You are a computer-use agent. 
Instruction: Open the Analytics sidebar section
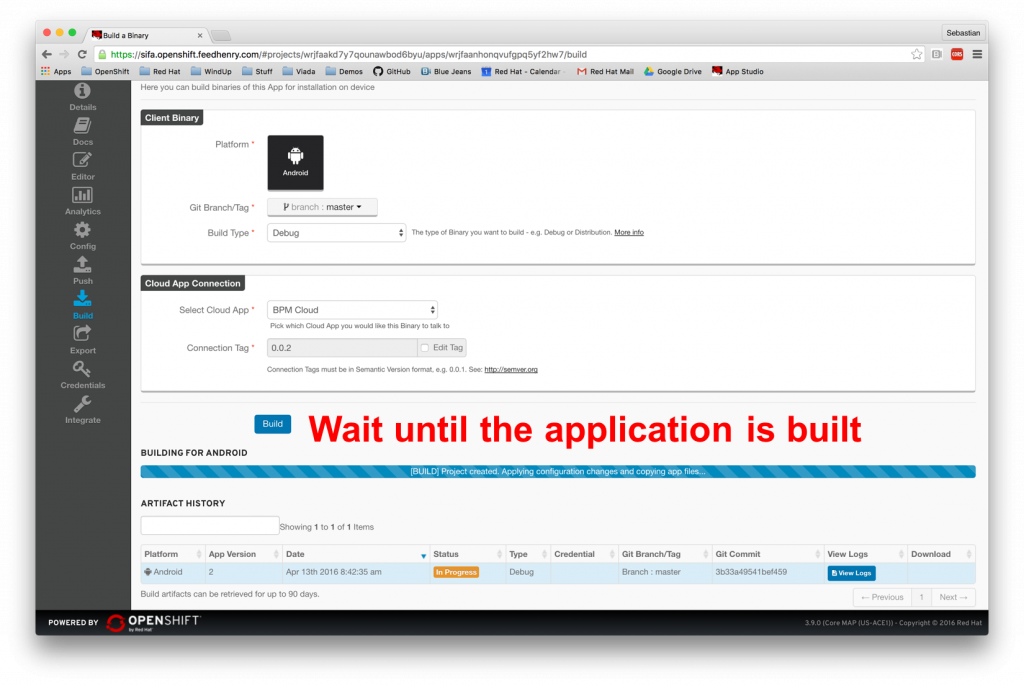coord(82,201)
